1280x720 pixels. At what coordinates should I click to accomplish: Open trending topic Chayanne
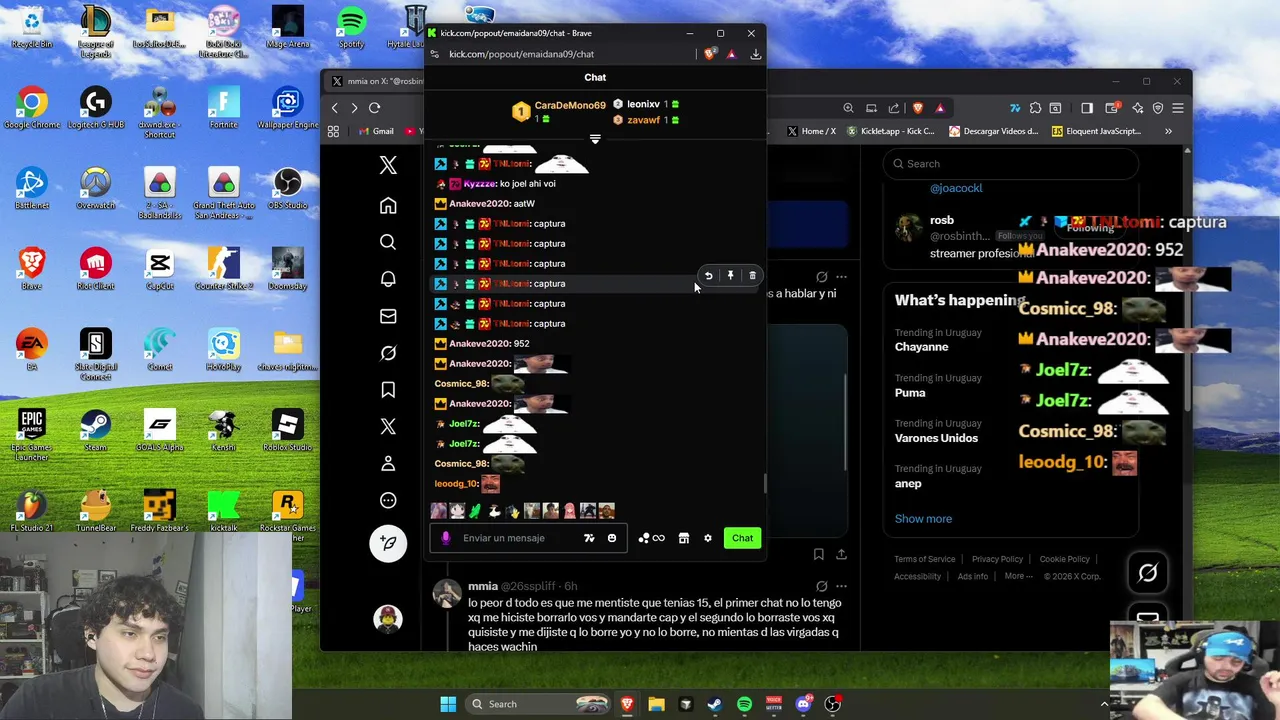[x=921, y=347]
